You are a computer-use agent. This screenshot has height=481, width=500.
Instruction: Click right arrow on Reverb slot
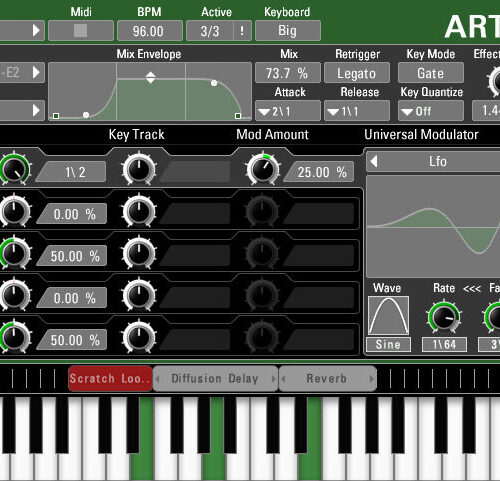click(371, 378)
